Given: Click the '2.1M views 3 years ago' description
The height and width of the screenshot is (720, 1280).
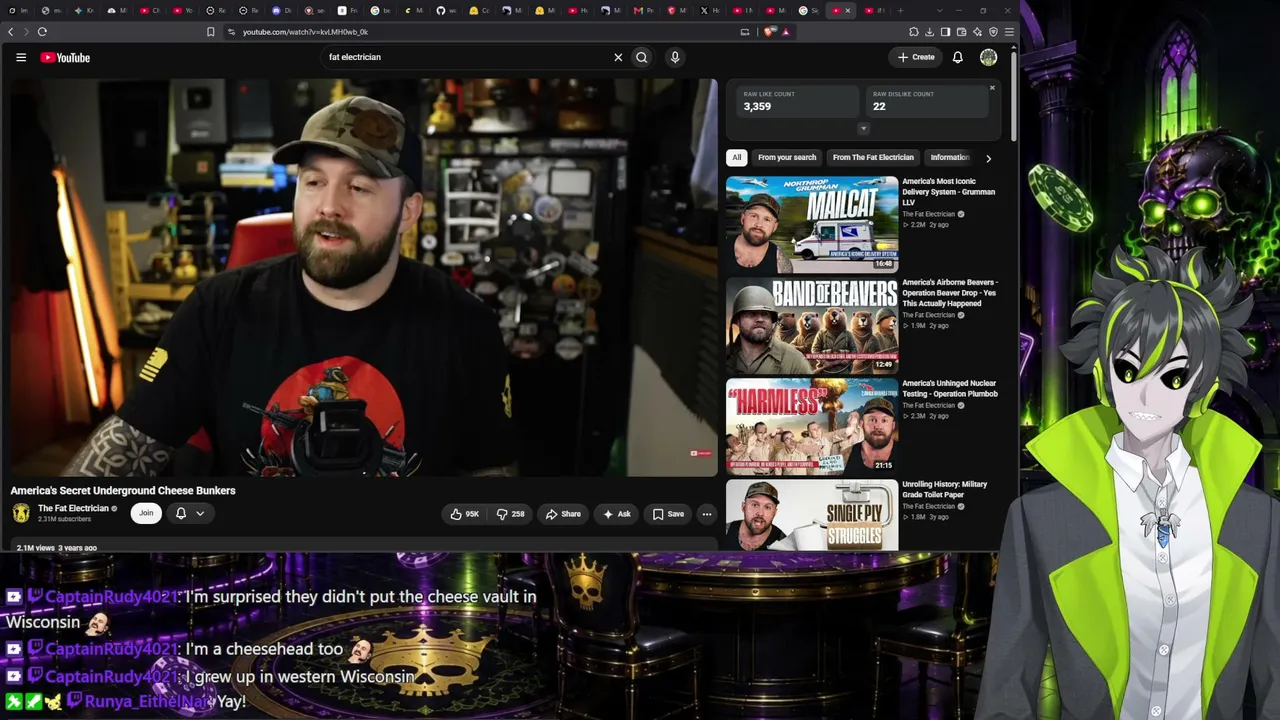Looking at the screenshot, I should click(x=57, y=548).
